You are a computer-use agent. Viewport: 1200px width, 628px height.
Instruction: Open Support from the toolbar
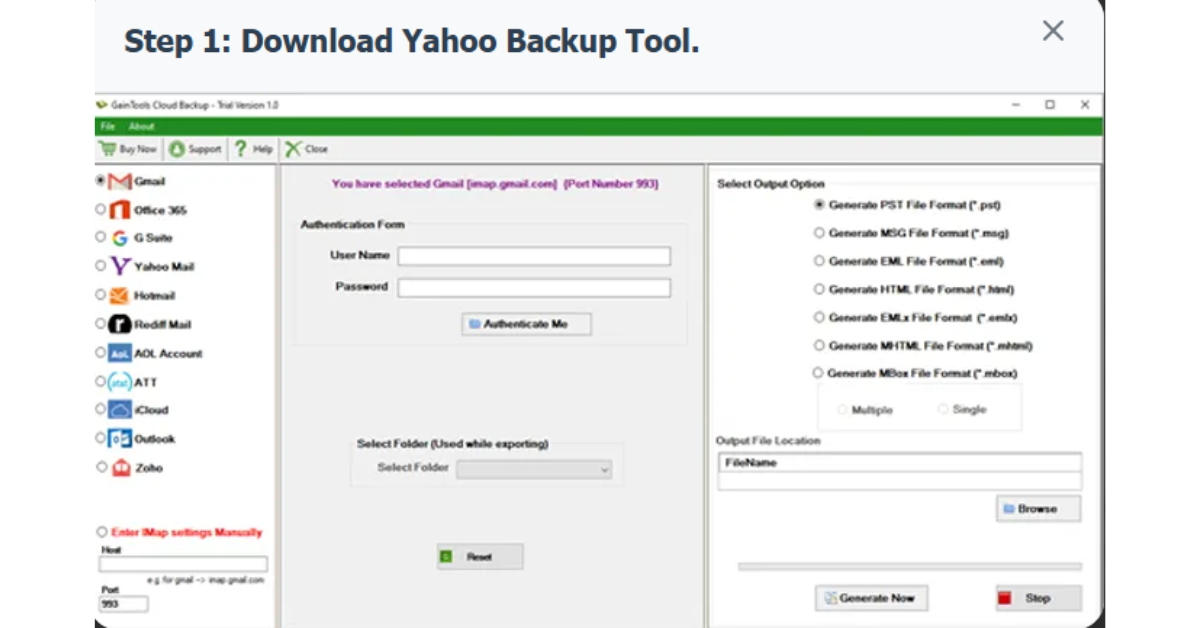(x=195, y=149)
